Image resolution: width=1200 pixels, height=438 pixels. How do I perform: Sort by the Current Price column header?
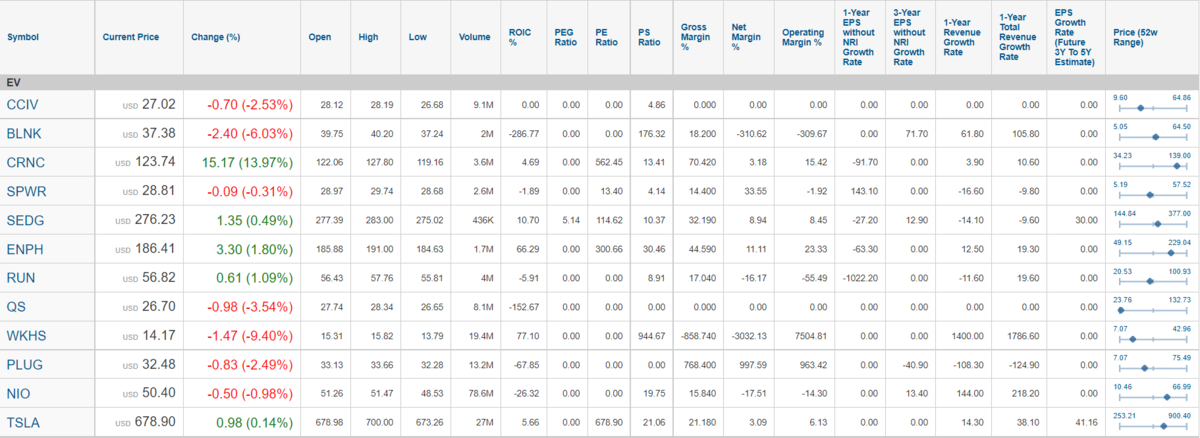pyautogui.click(x=131, y=37)
